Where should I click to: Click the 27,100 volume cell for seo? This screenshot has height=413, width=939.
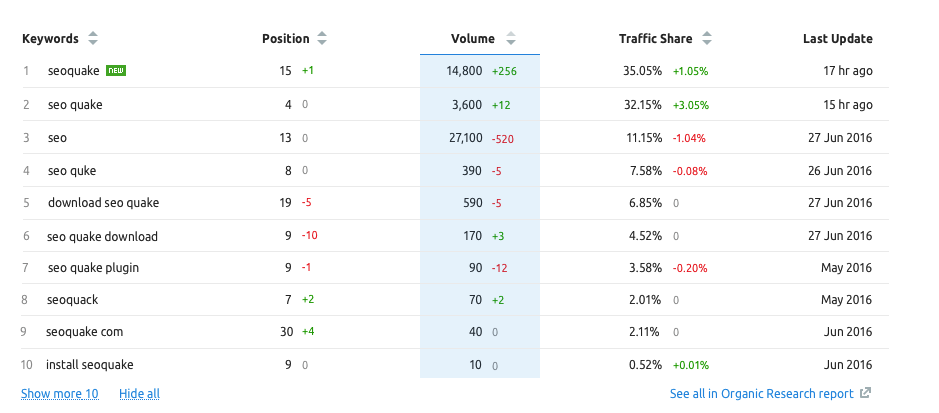(464, 138)
